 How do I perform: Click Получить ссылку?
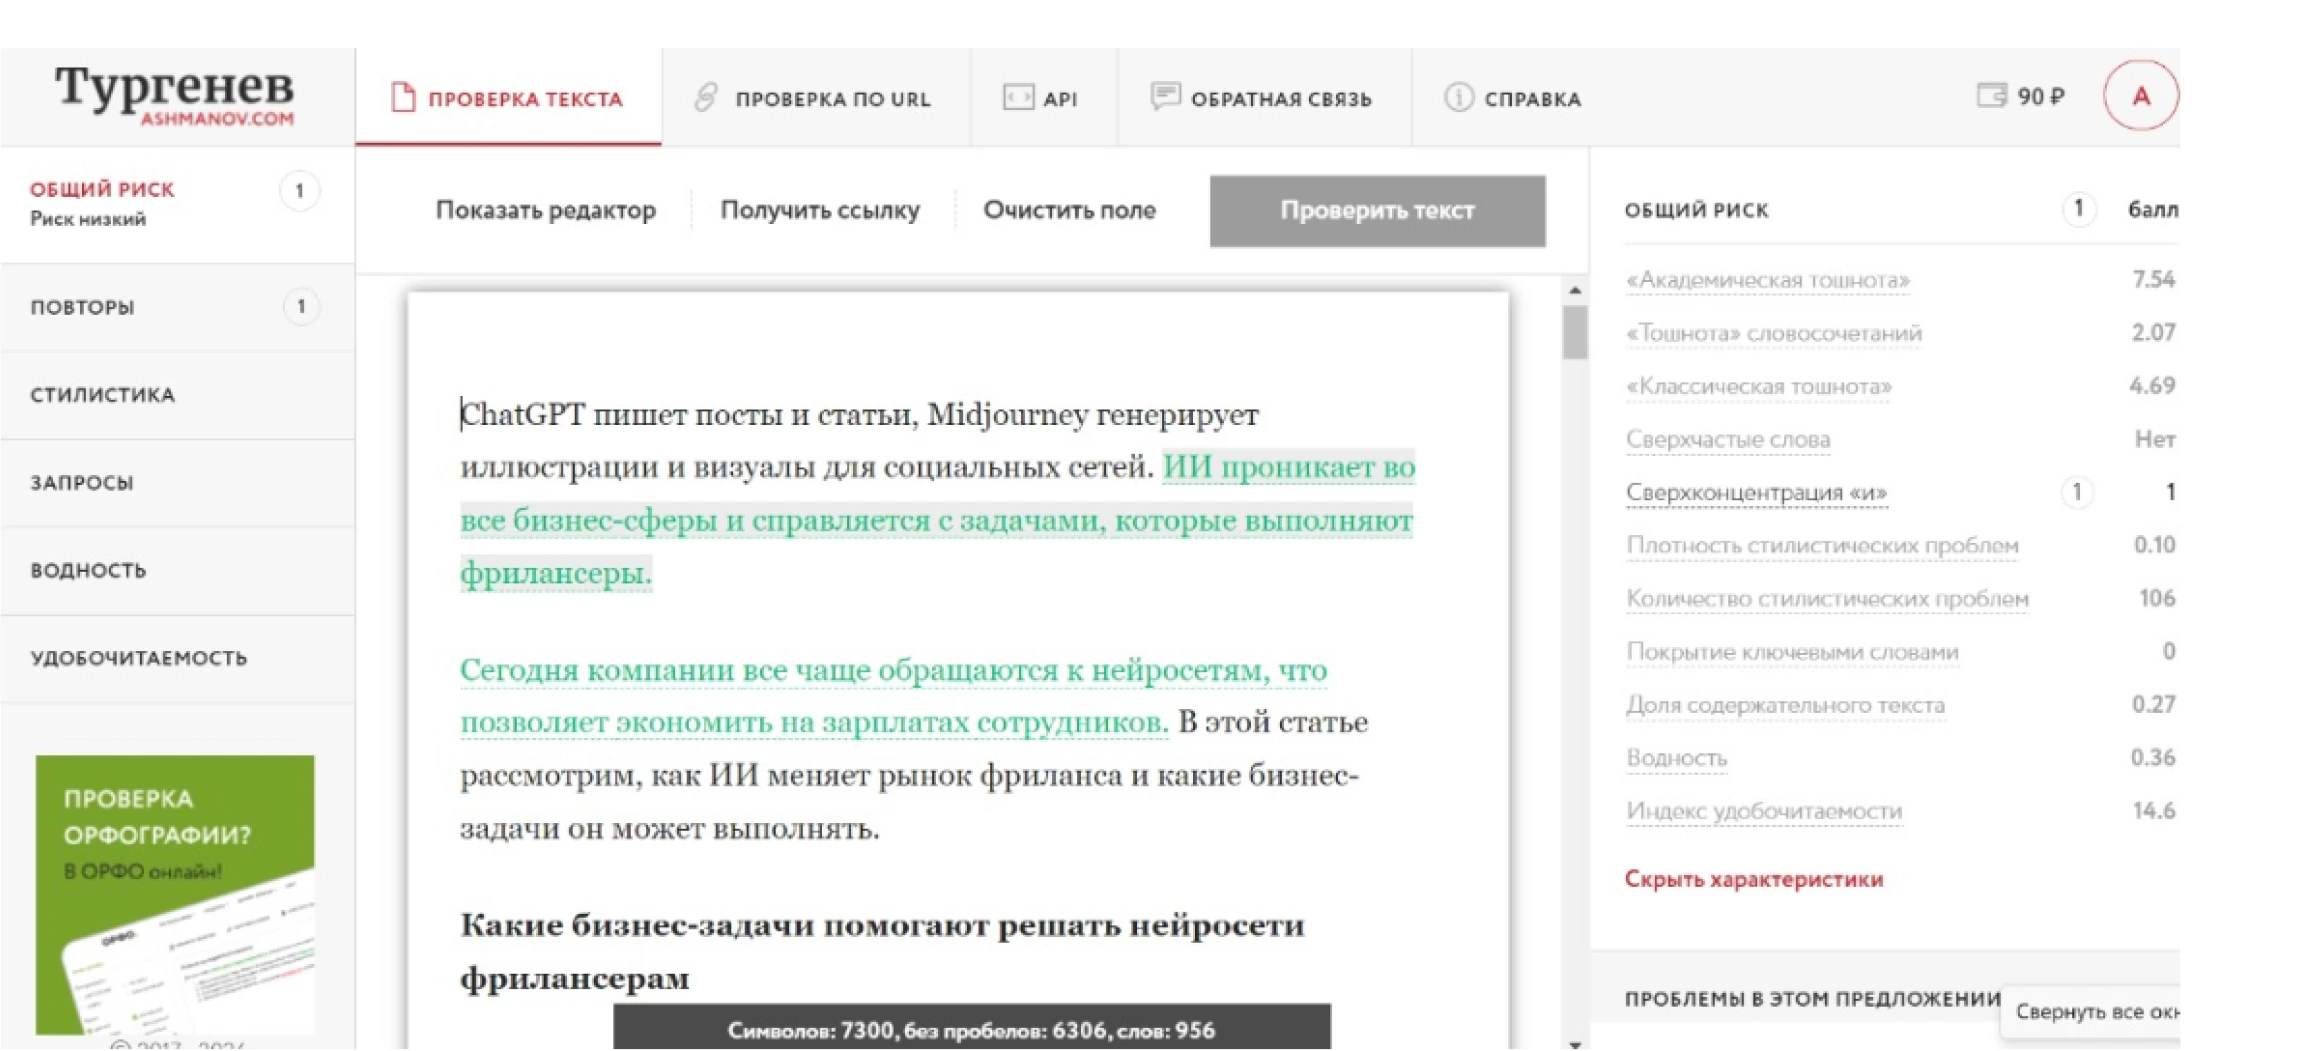(819, 211)
